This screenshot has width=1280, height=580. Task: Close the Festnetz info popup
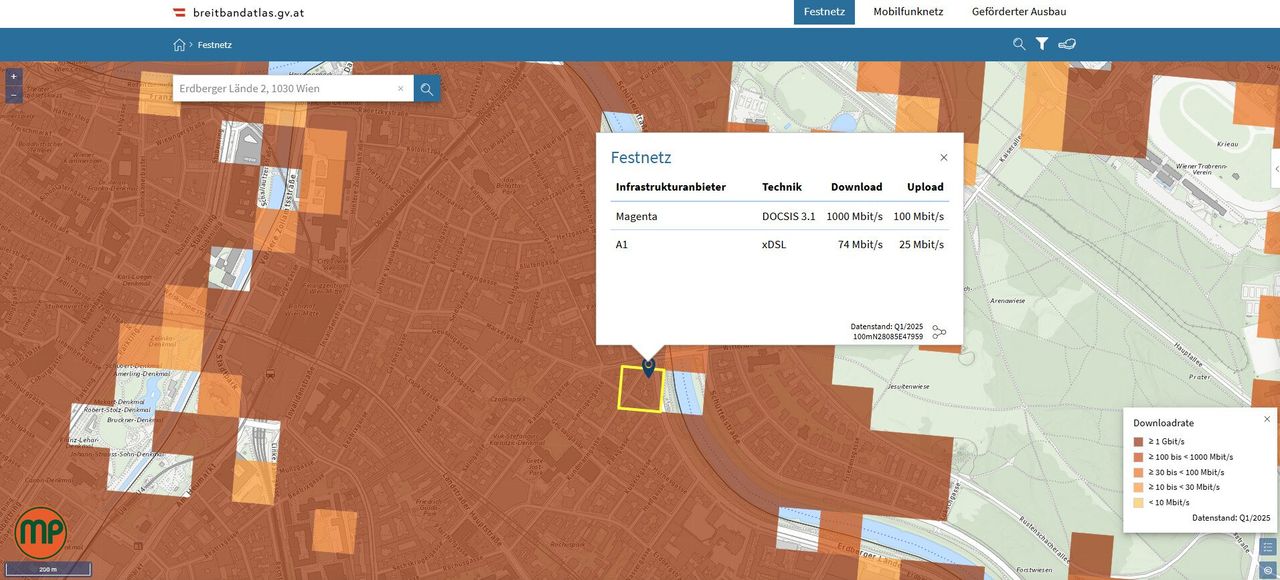click(x=944, y=158)
